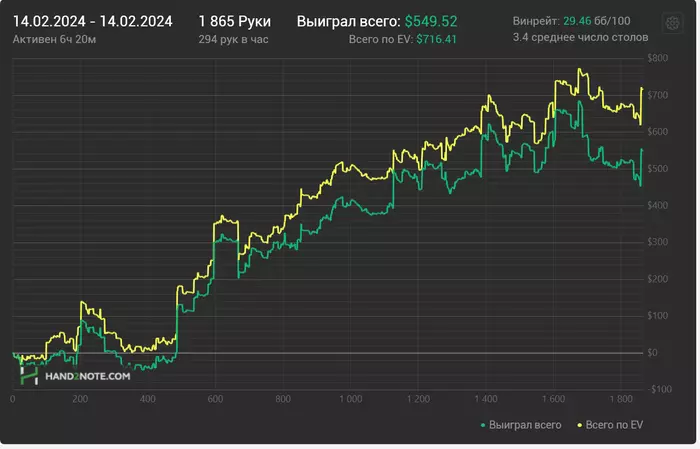Click "3.4 среднее число столов" text
This screenshot has width=700, height=449.
580,37
